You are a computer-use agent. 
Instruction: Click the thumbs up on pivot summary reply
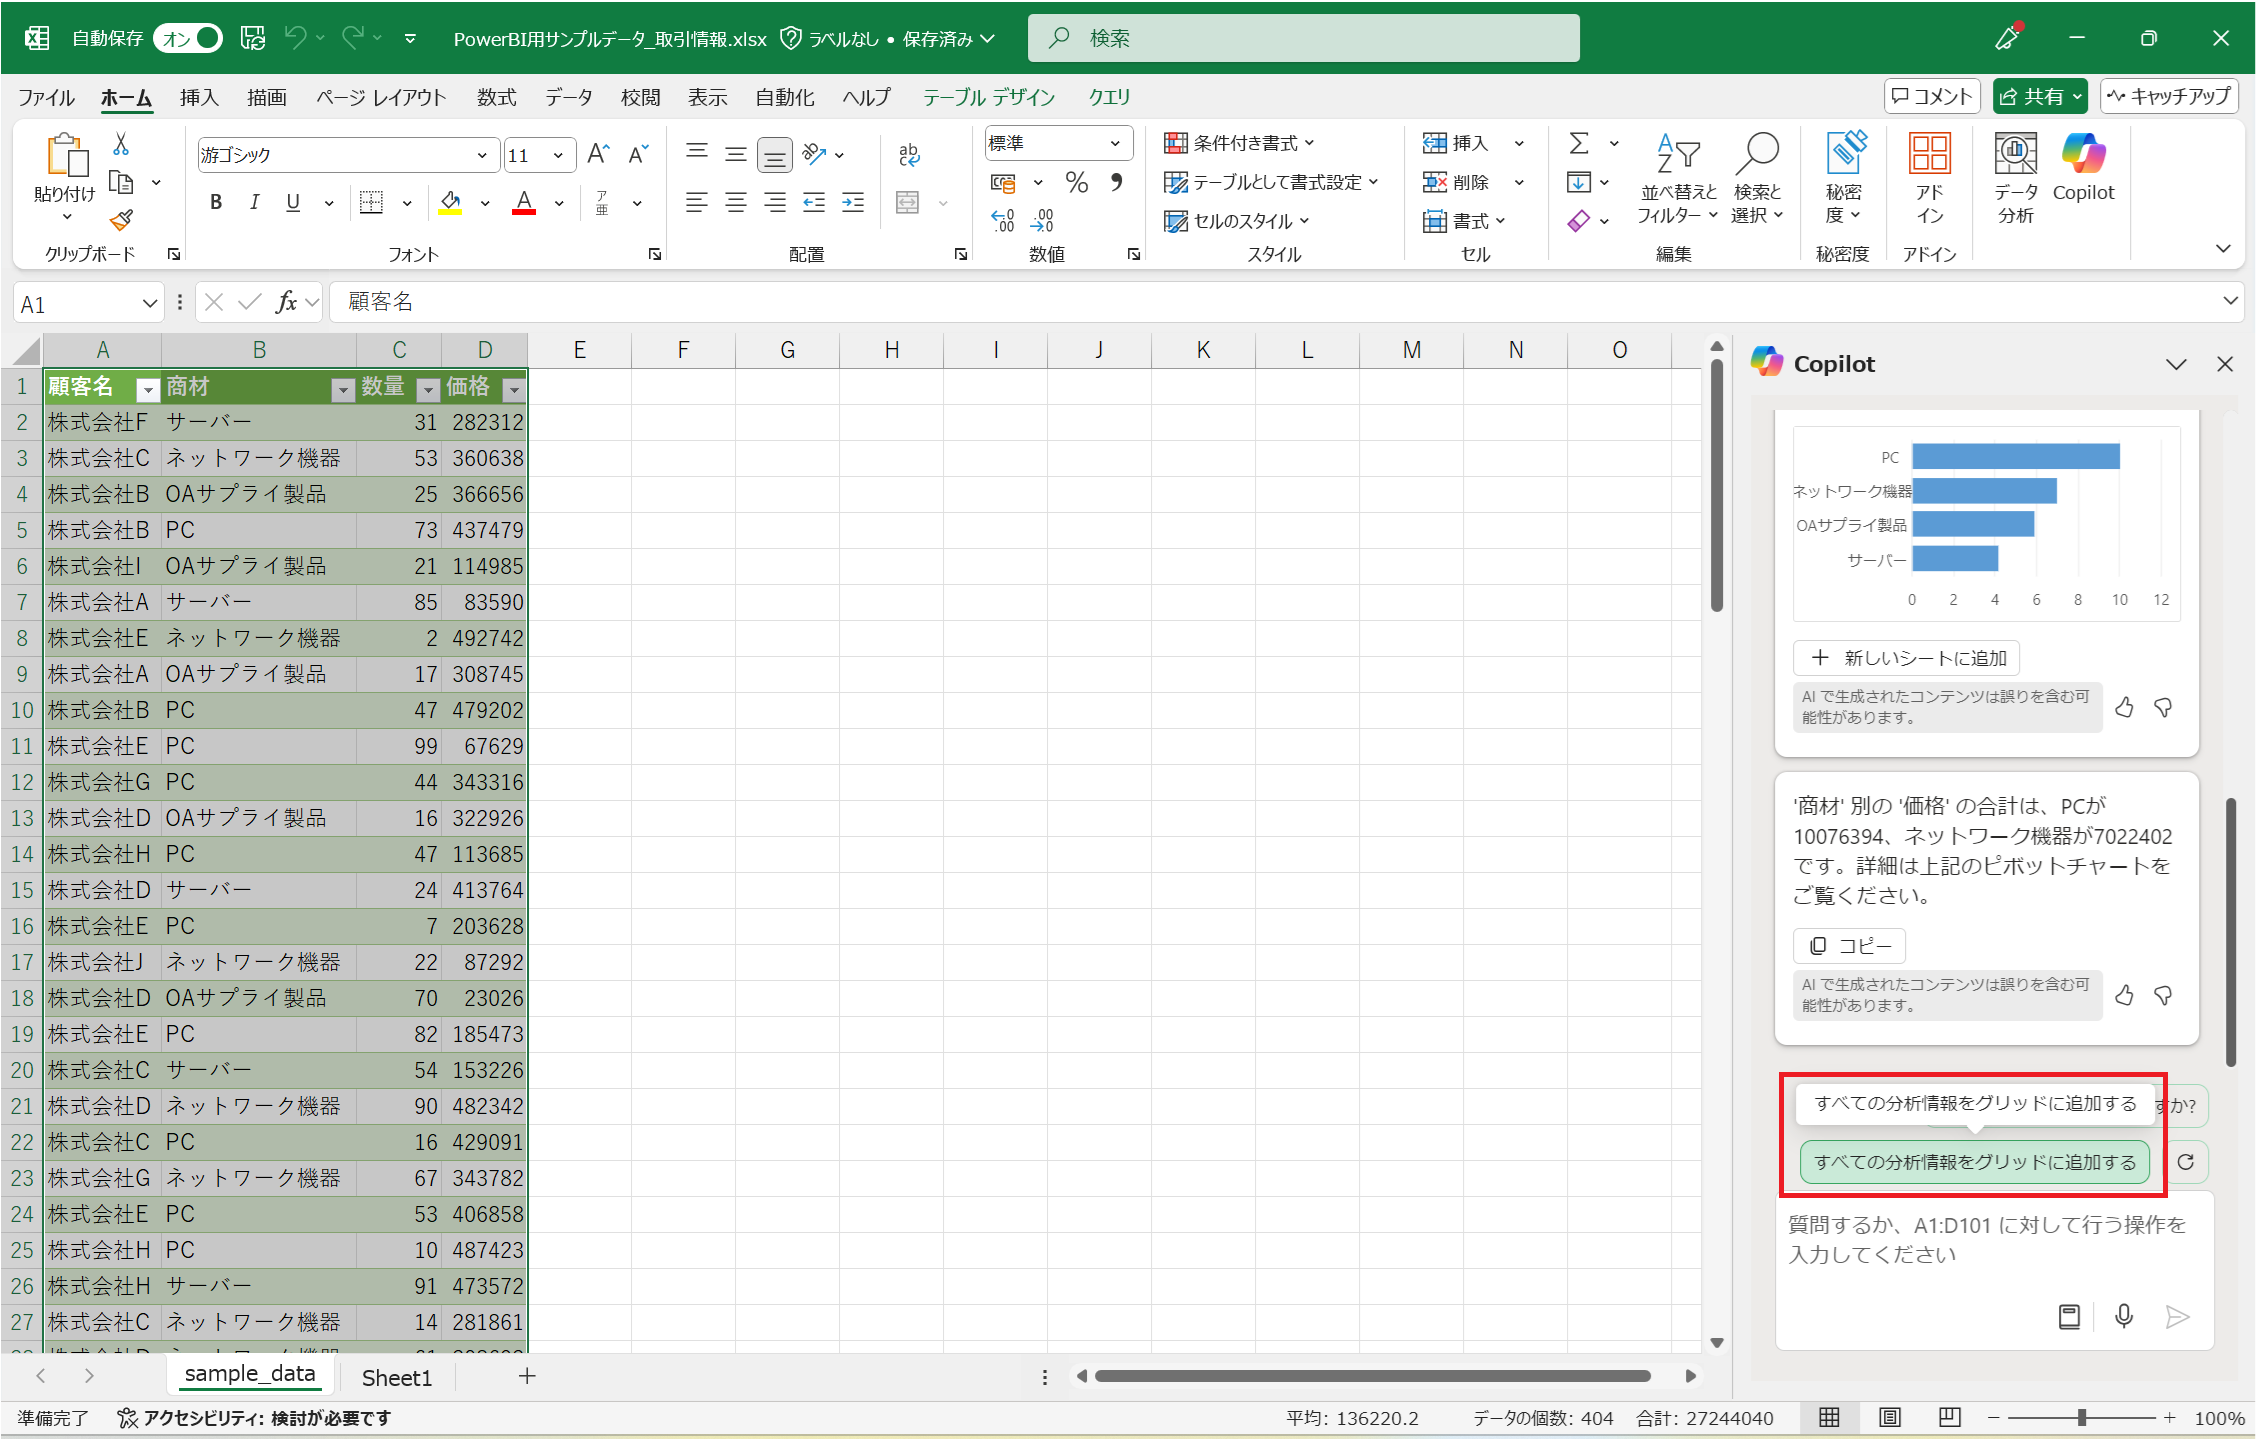2124,996
